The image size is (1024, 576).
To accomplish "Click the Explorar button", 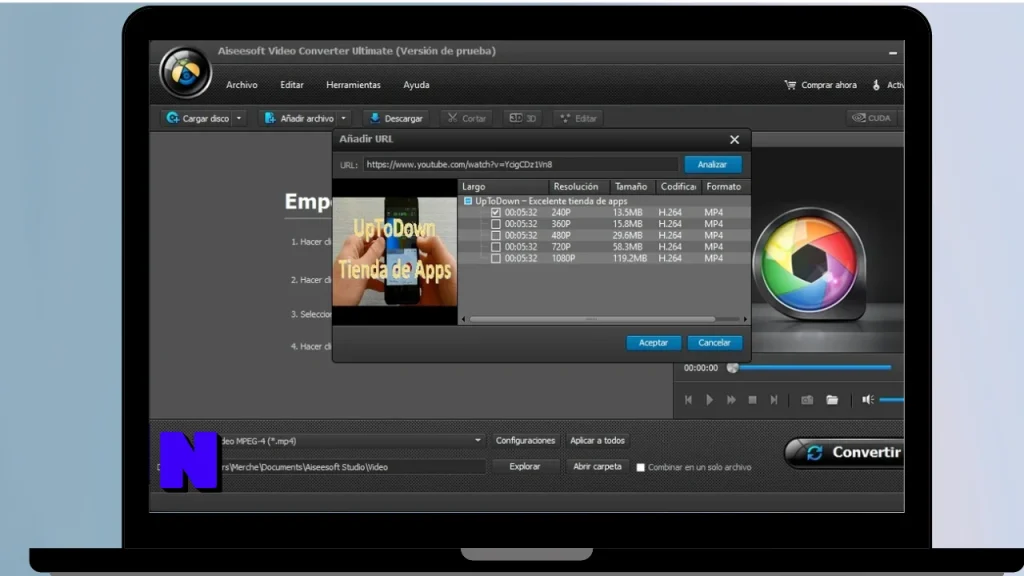I will [x=525, y=467].
